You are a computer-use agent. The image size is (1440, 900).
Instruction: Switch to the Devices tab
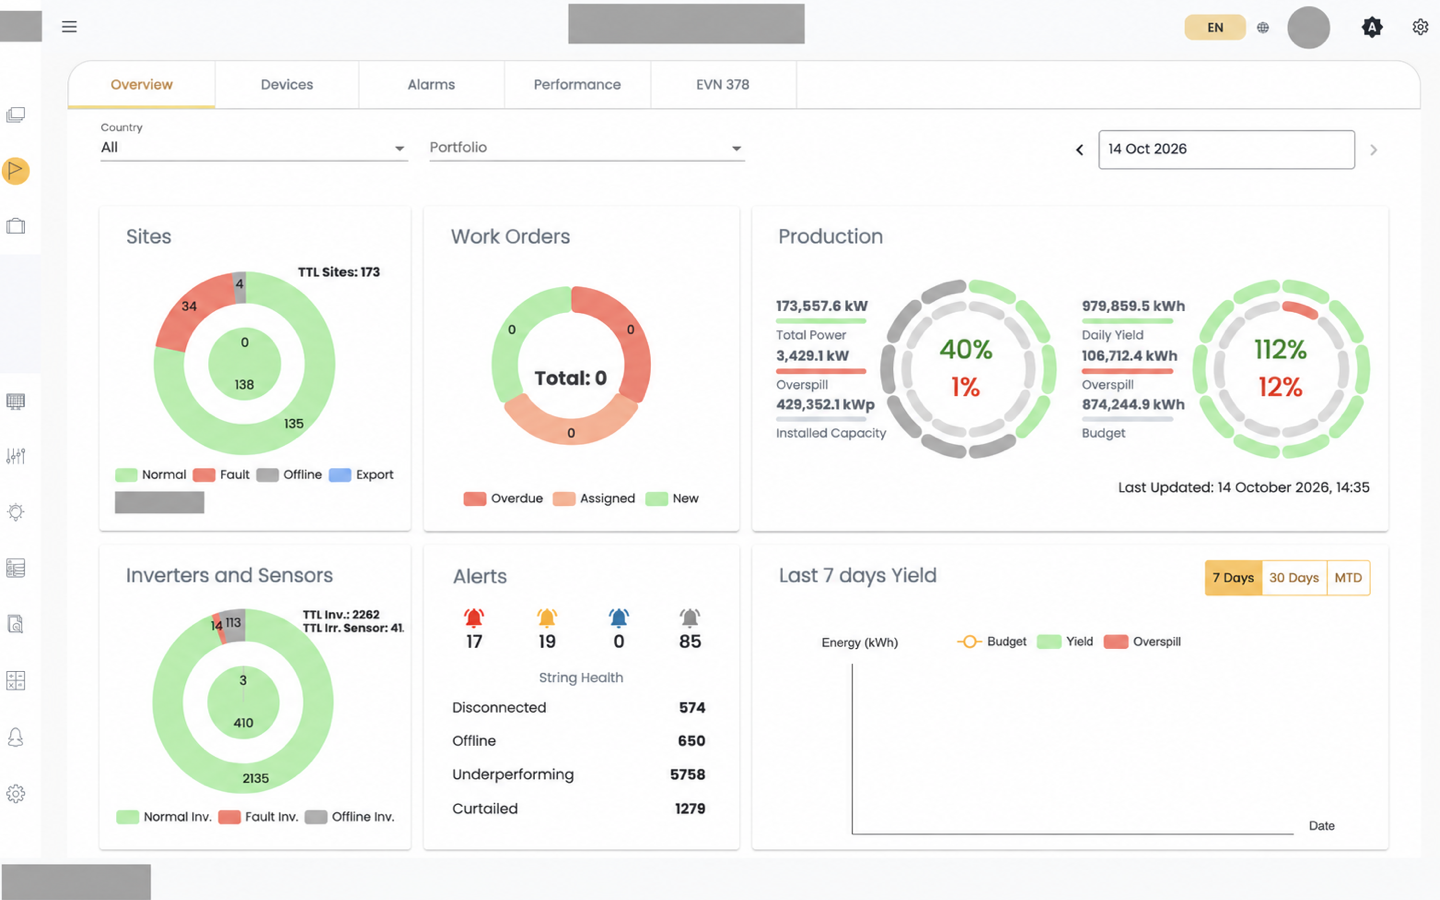(x=287, y=85)
